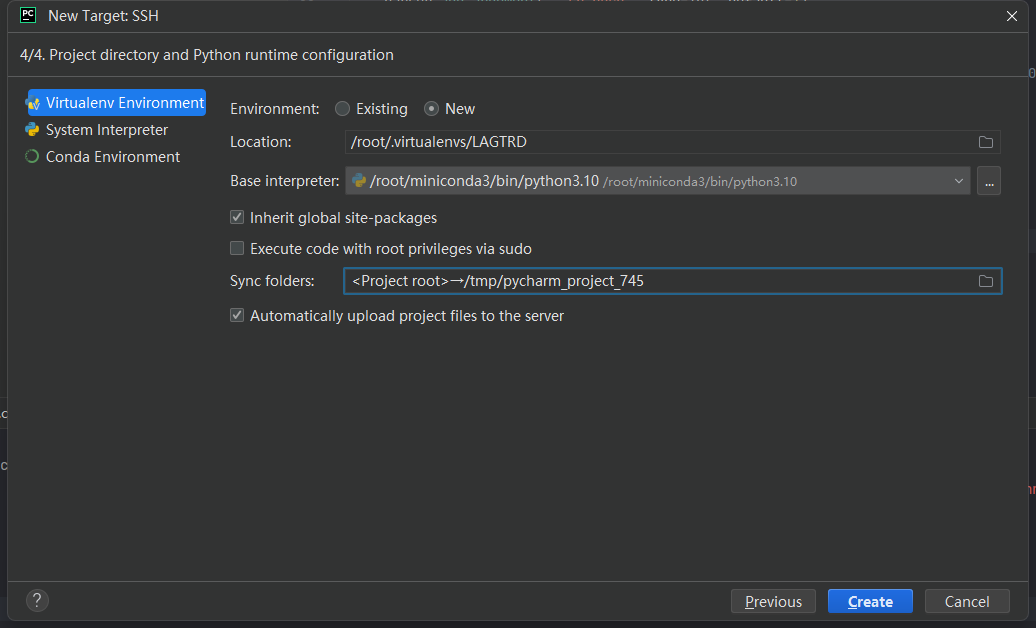1036x628 pixels.
Task: Toggle Automatically upload project files checkbox
Action: (237, 315)
